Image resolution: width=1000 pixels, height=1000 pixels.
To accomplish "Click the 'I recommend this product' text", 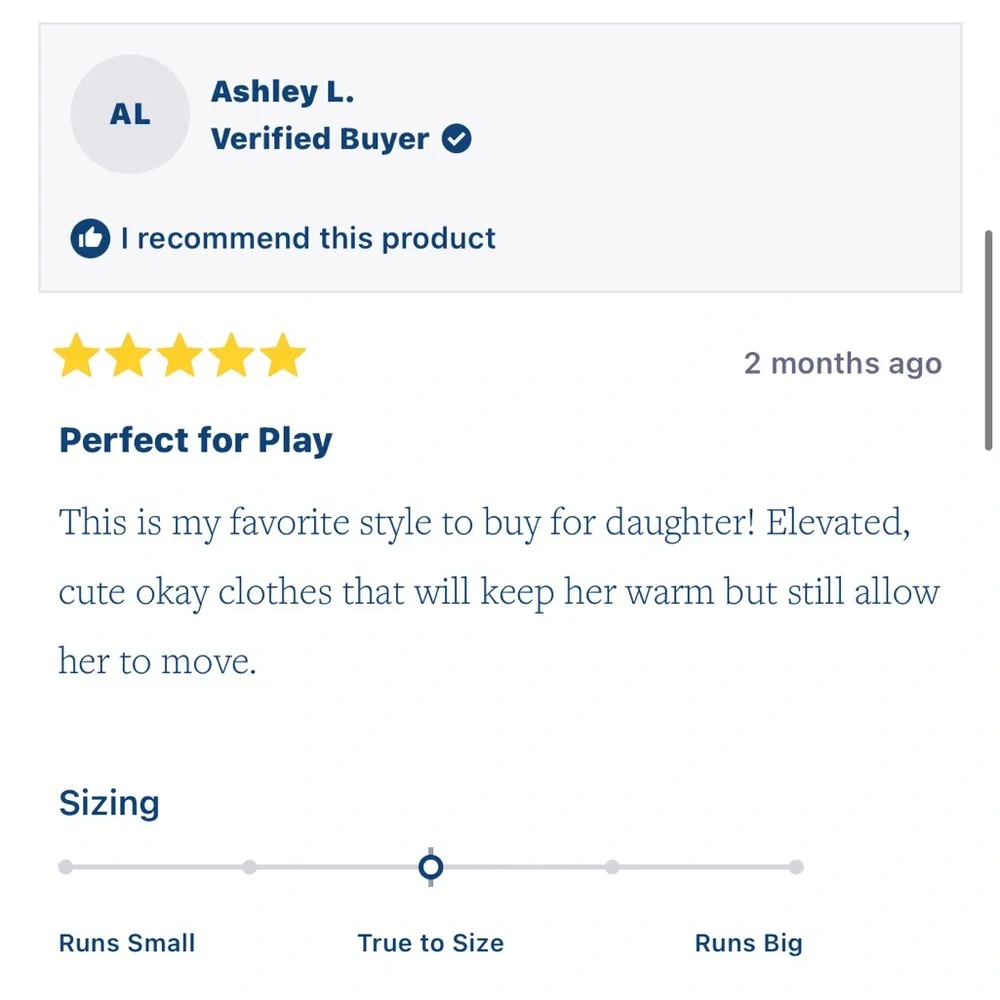I will point(308,239).
